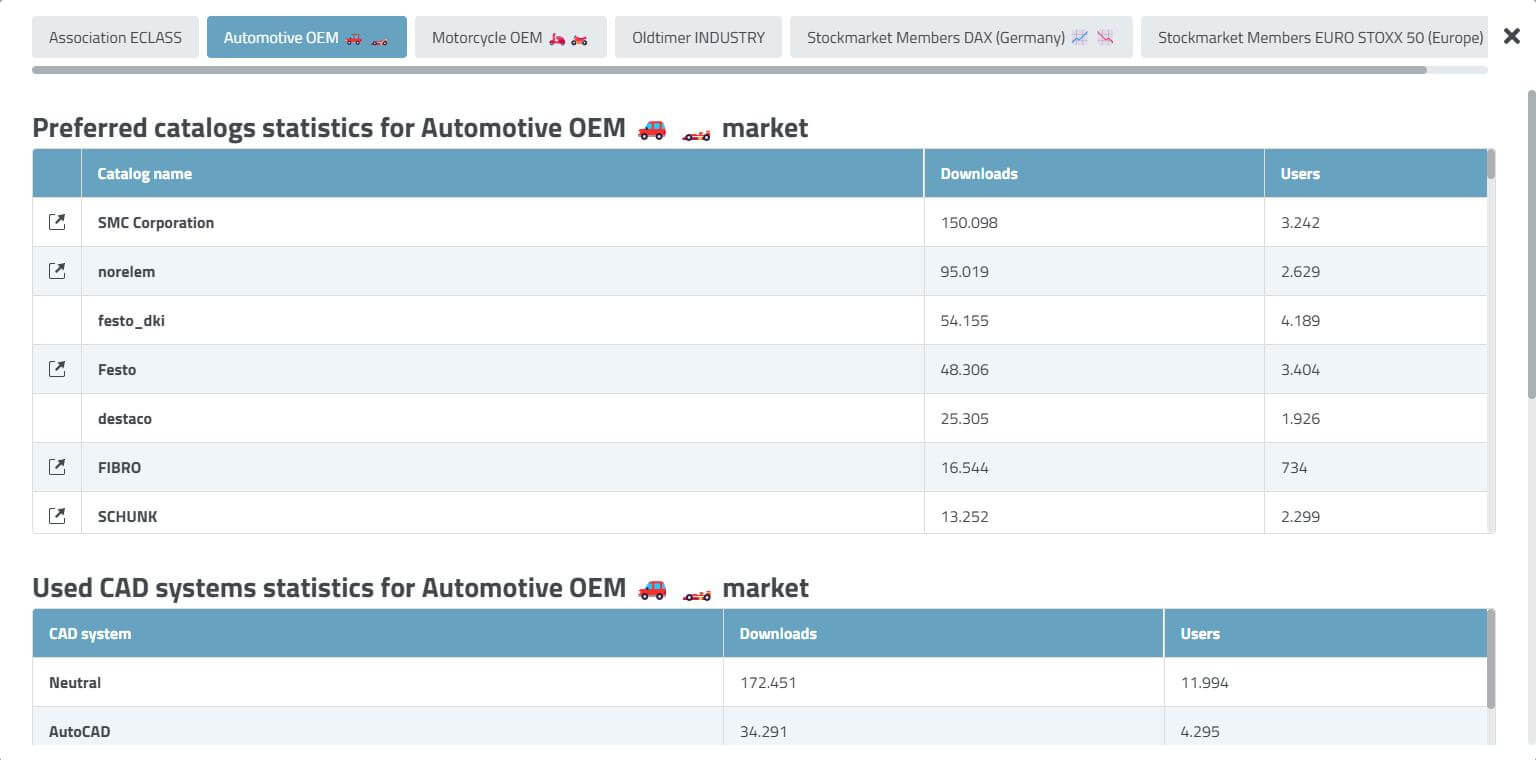Click downloads value 13.252
The height and width of the screenshot is (760, 1536).
pos(965,516)
